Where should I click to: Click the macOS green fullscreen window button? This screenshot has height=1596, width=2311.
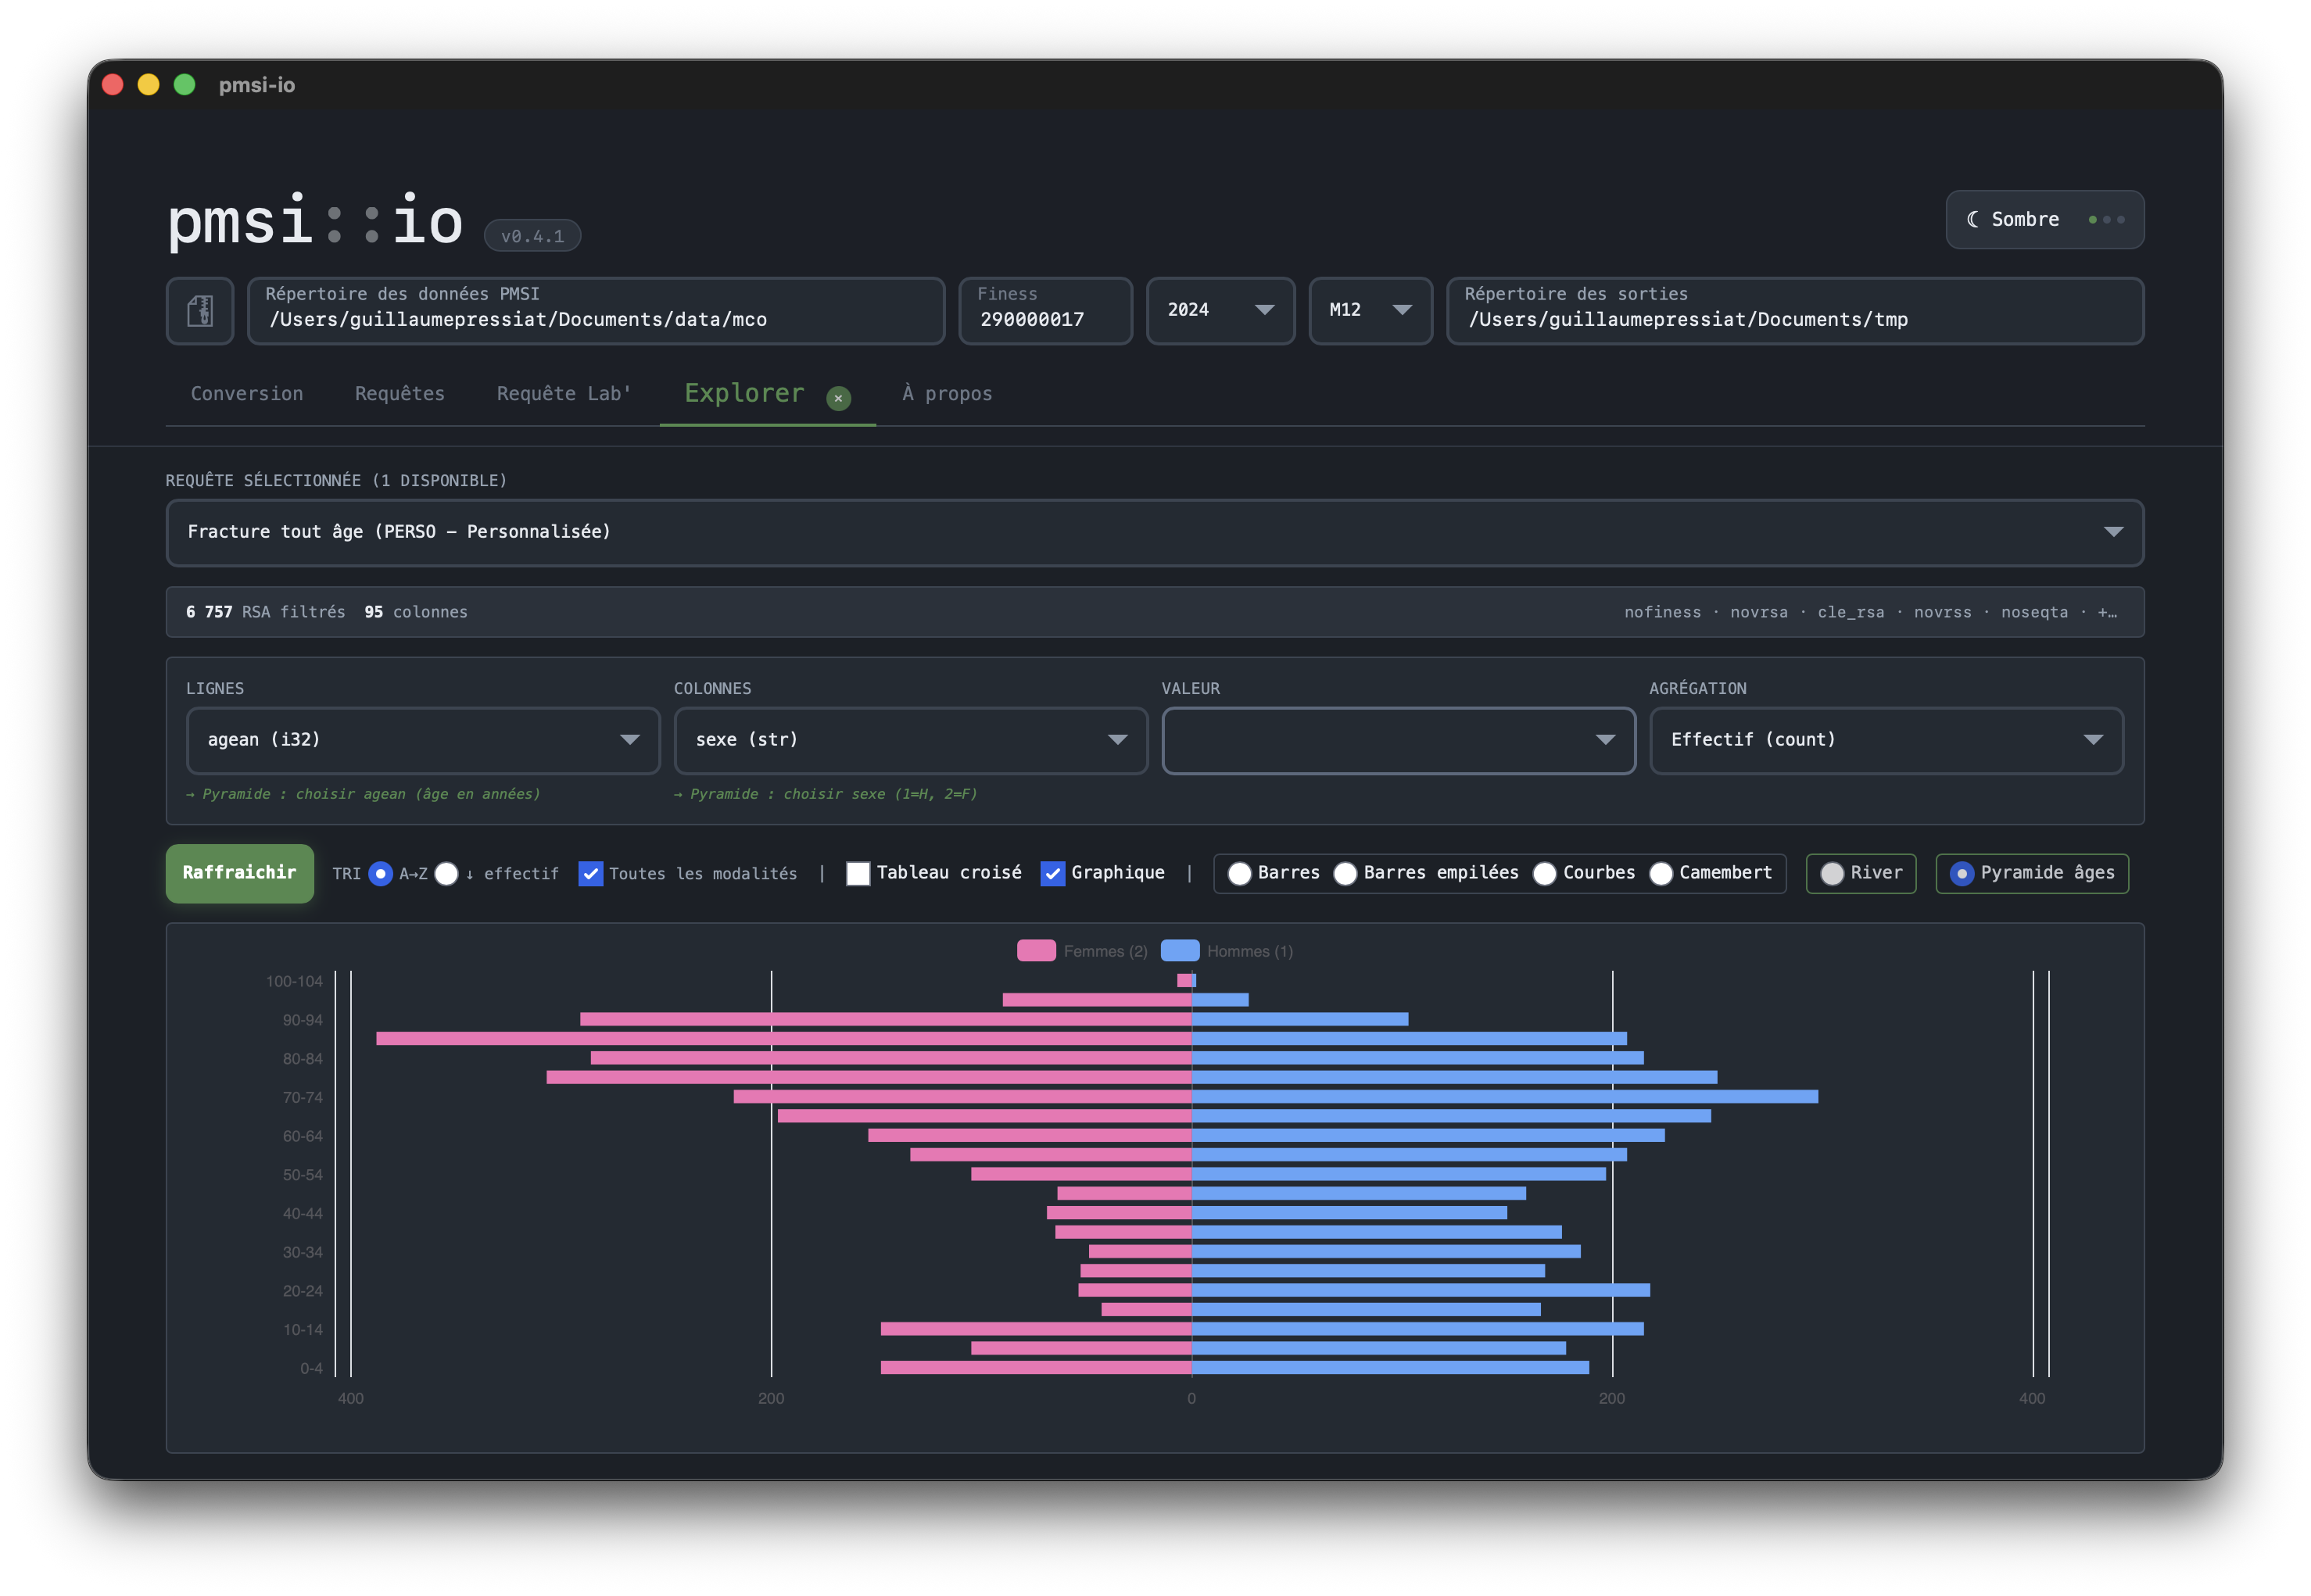point(184,85)
